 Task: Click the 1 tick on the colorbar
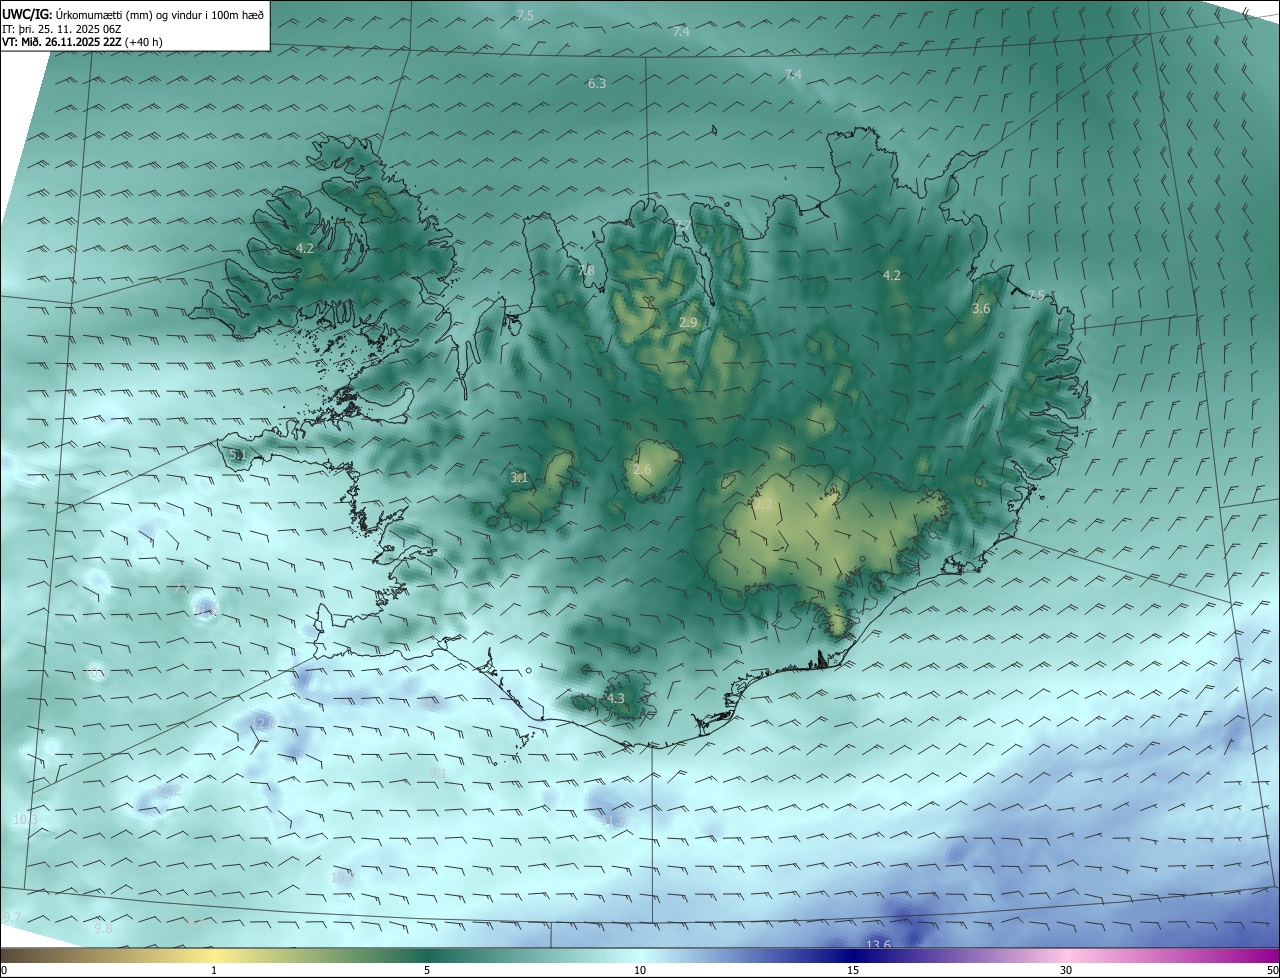[214, 970]
